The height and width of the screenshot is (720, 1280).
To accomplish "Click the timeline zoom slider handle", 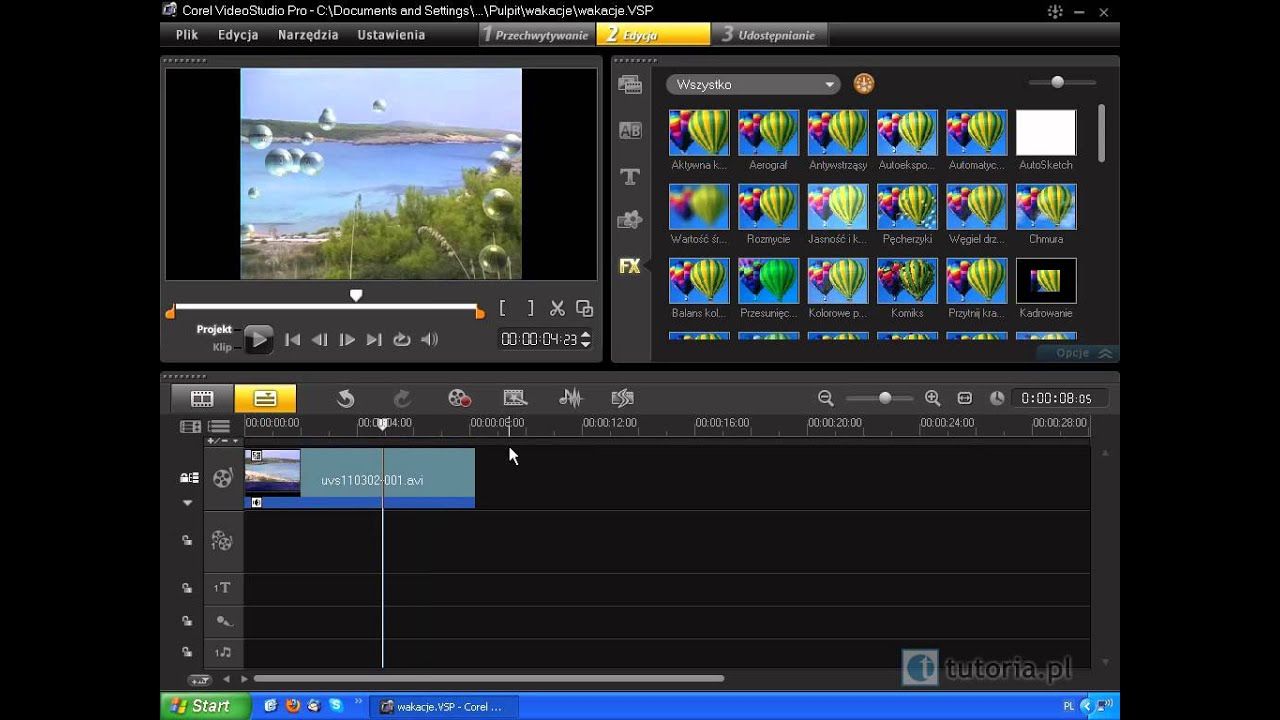I will tap(885, 398).
